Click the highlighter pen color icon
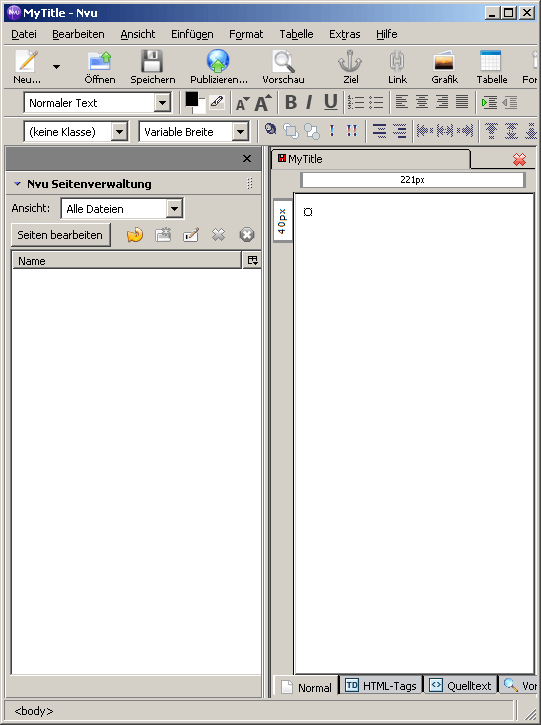This screenshot has height=725, width=541. coord(217,102)
